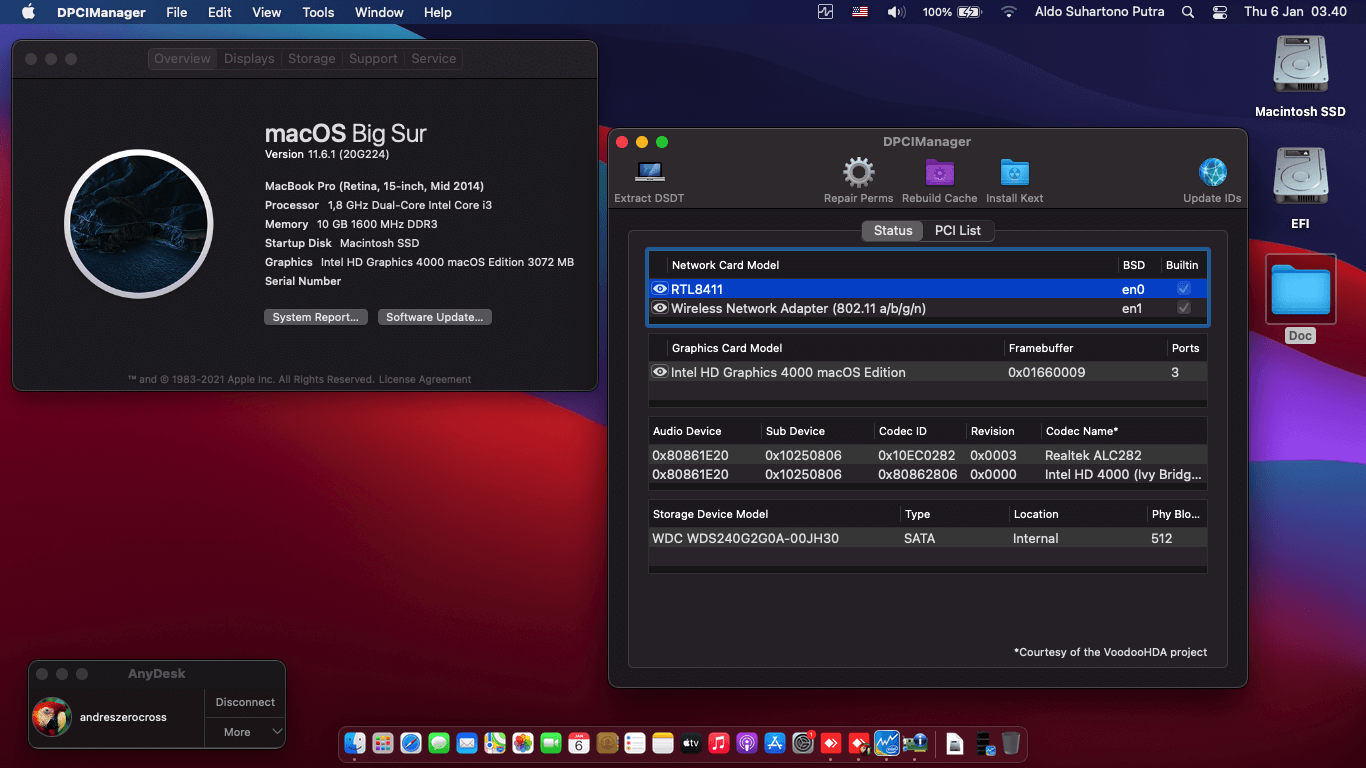
Task: Click the eye icon beside Intel HD Graphics 4000
Action: [660, 372]
